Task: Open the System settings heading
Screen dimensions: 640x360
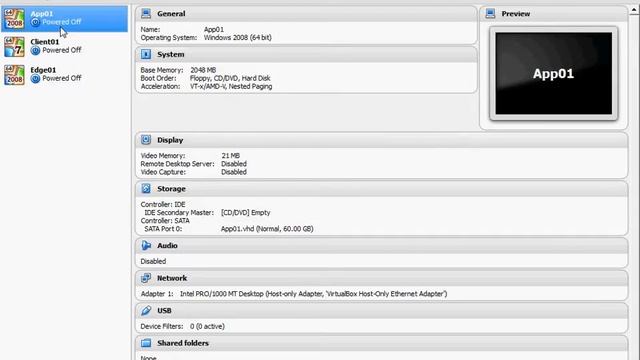Action: click(x=171, y=54)
